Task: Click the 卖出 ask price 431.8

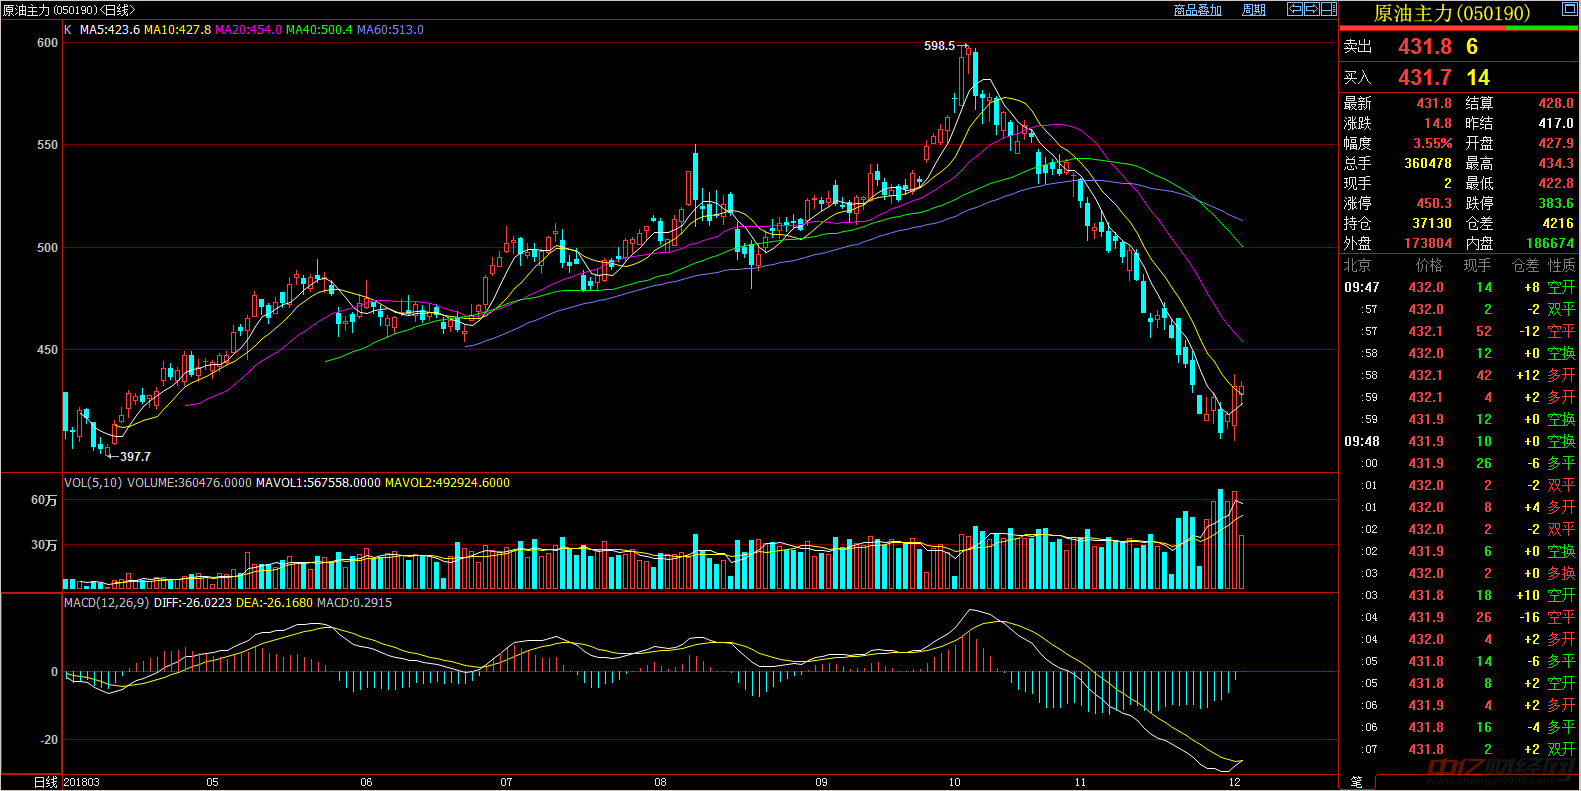Action: pyautogui.click(x=1424, y=47)
